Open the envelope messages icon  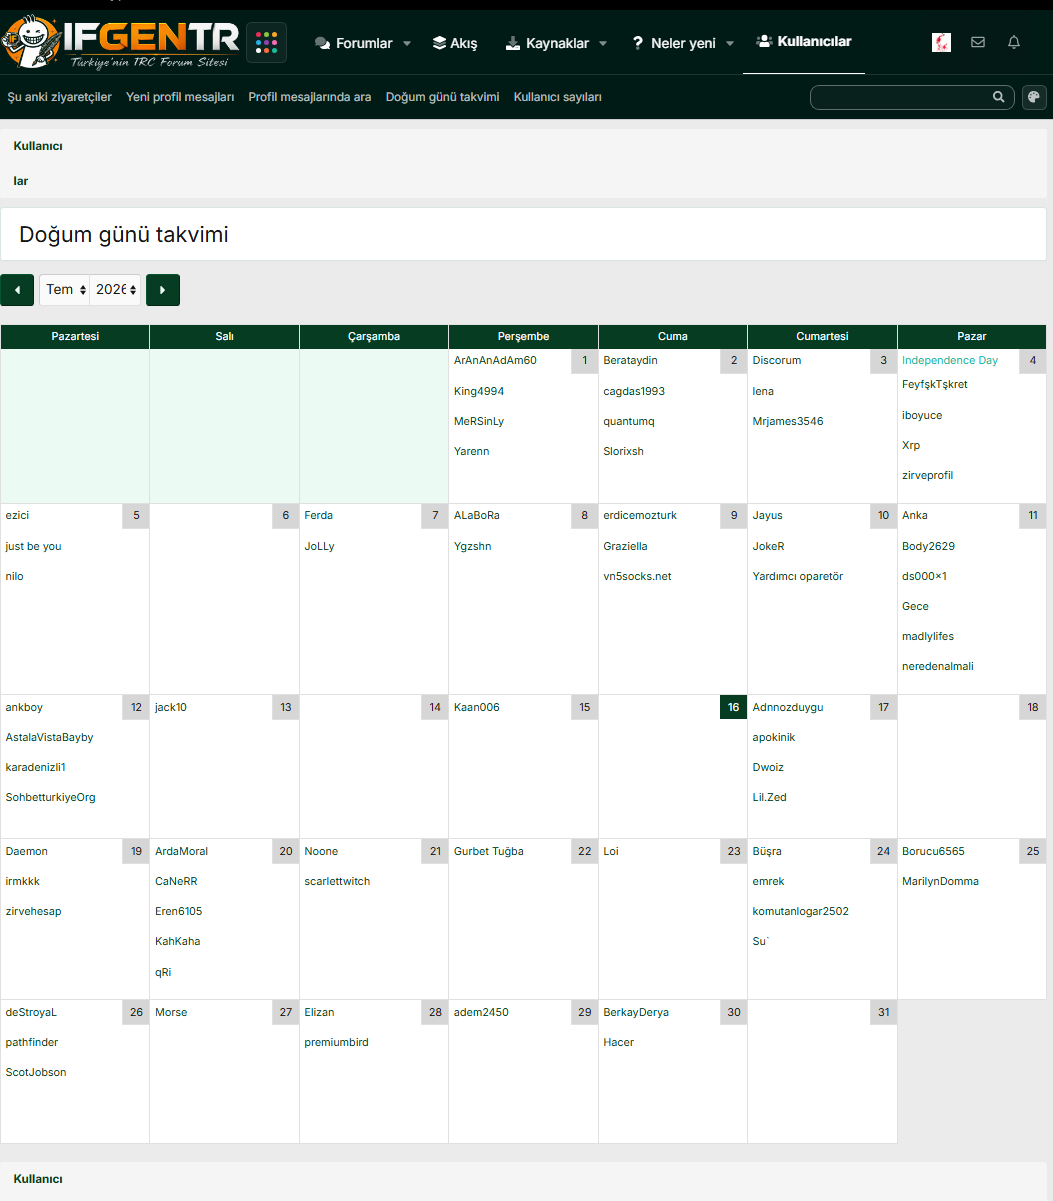click(x=978, y=42)
